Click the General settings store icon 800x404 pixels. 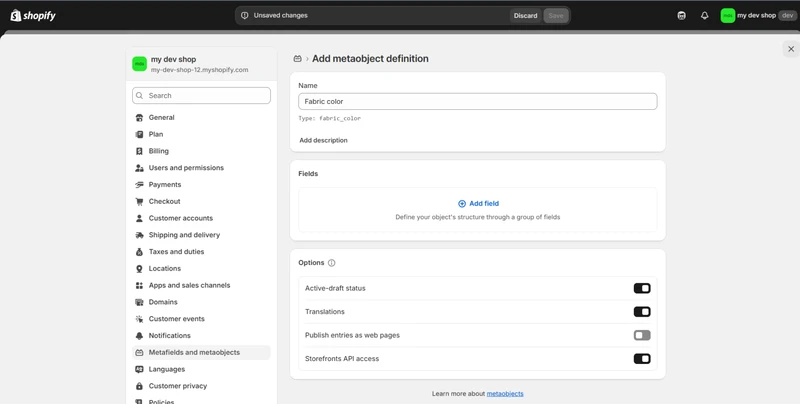(x=139, y=117)
